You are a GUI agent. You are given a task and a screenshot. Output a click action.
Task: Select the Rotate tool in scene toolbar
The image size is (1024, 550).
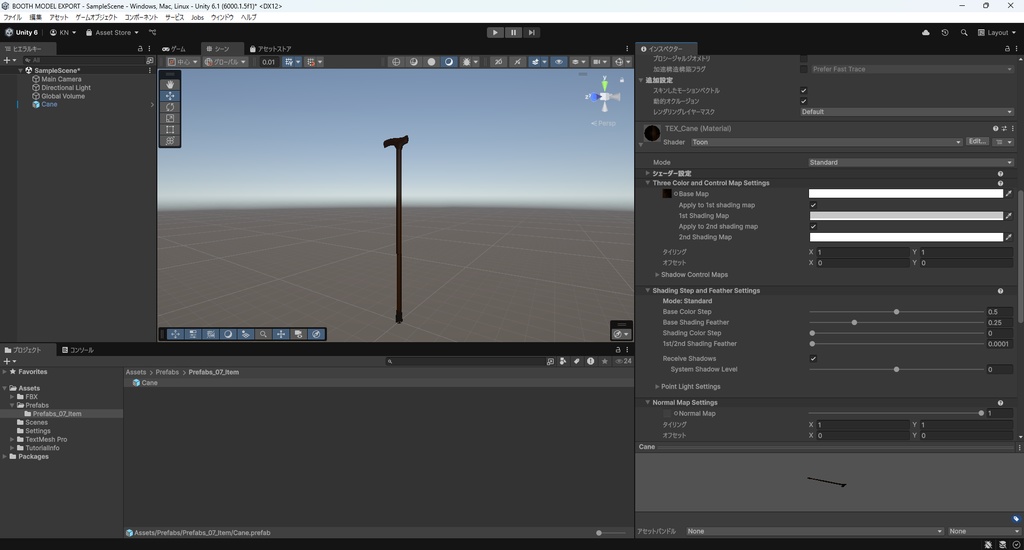(x=170, y=107)
